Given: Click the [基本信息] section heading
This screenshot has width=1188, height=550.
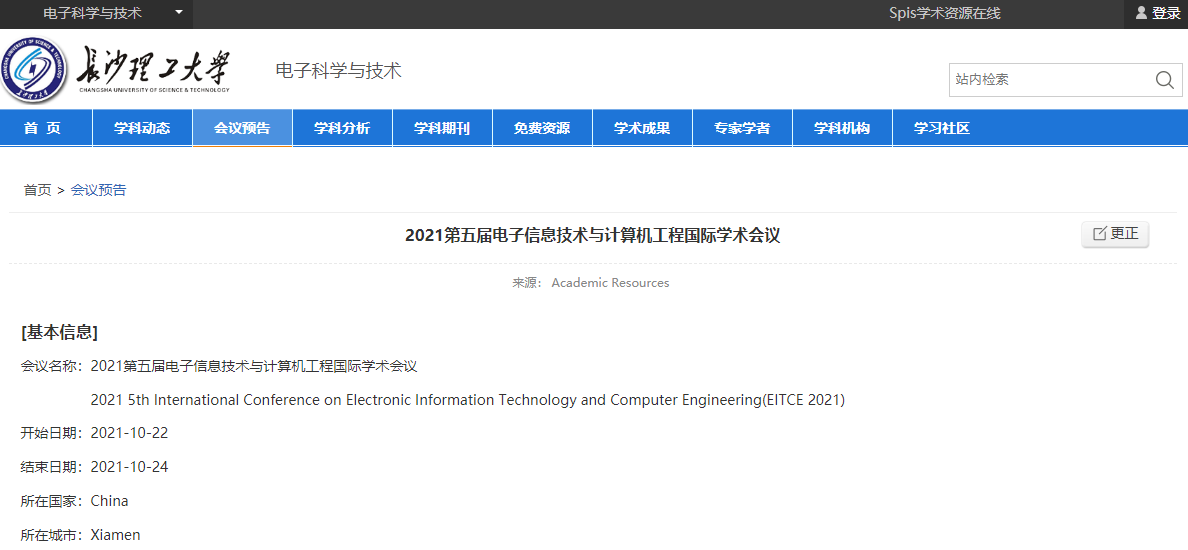Looking at the screenshot, I should tap(59, 332).
